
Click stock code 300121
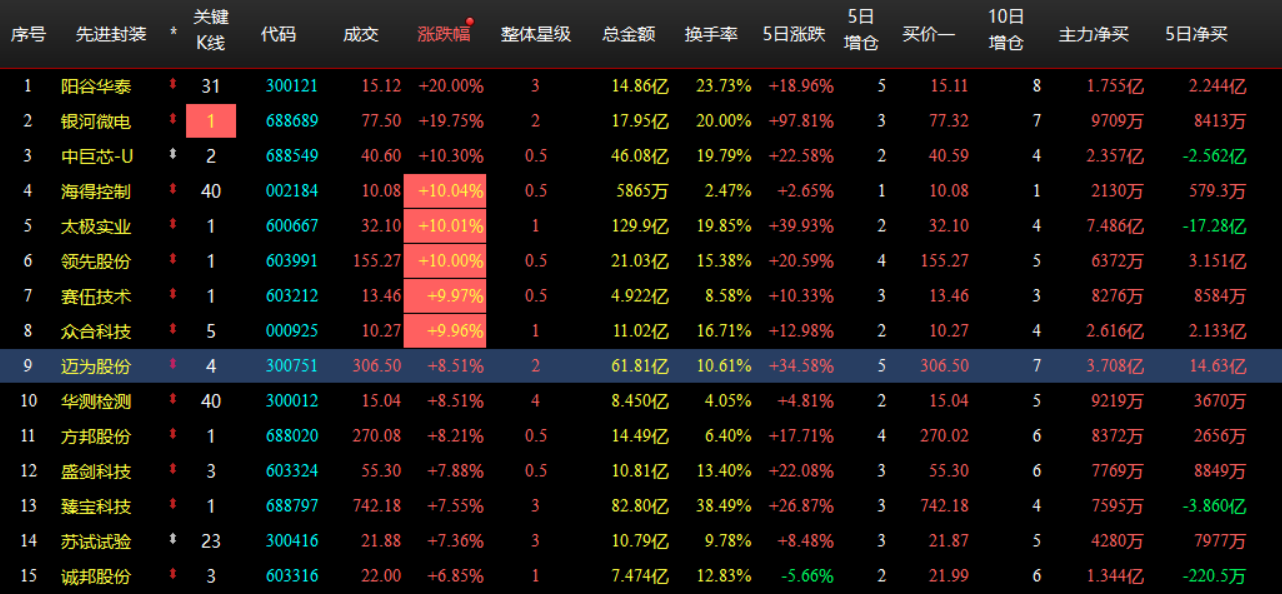click(x=292, y=87)
